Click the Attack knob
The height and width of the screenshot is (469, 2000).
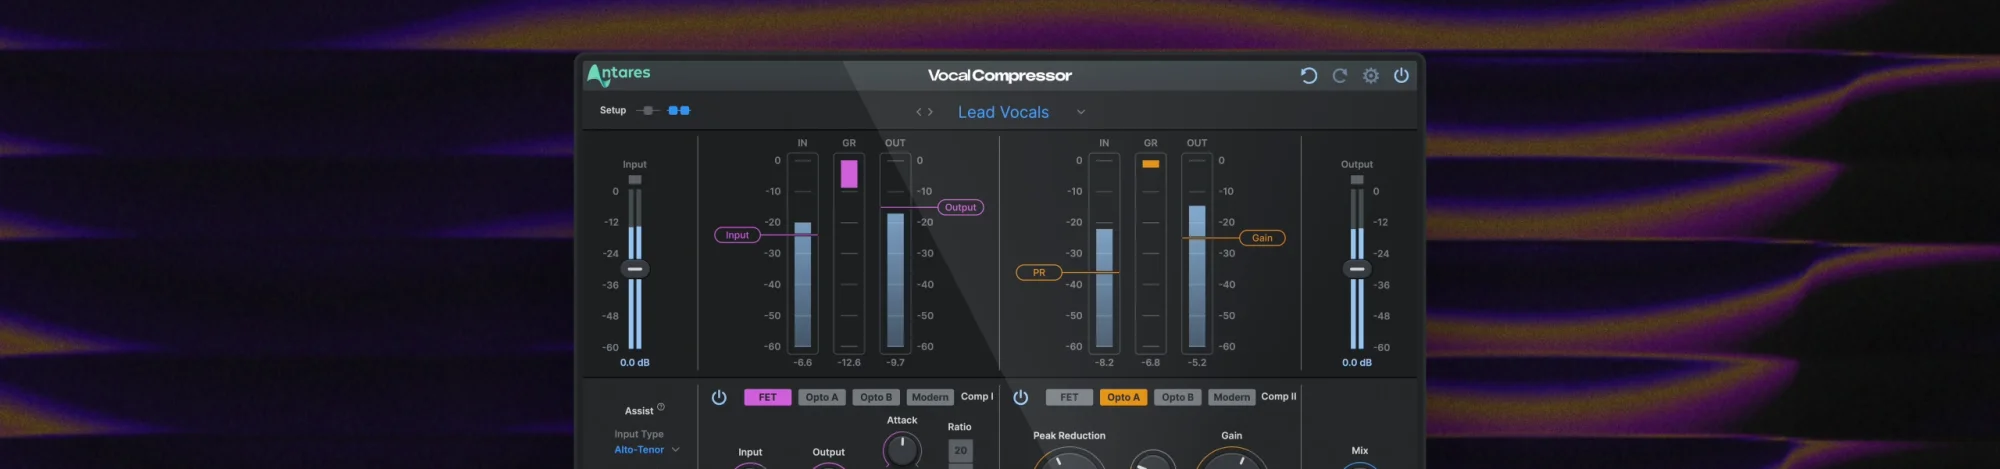pyautogui.click(x=902, y=449)
